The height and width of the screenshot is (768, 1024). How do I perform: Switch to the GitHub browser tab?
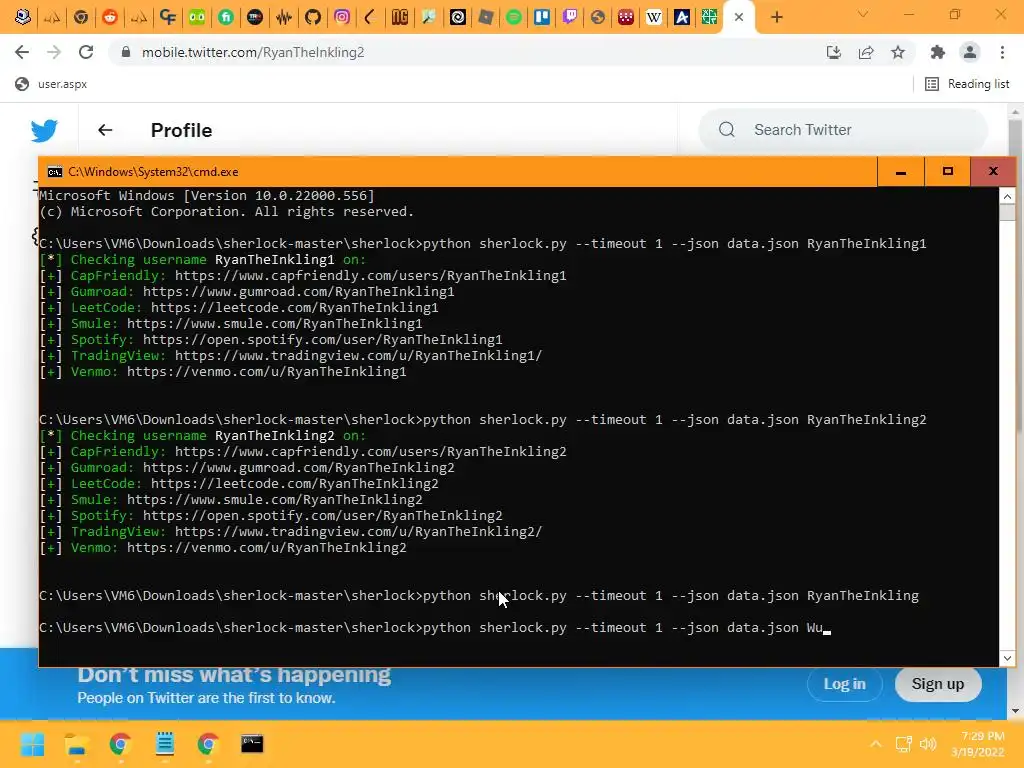tap(313, 17)
